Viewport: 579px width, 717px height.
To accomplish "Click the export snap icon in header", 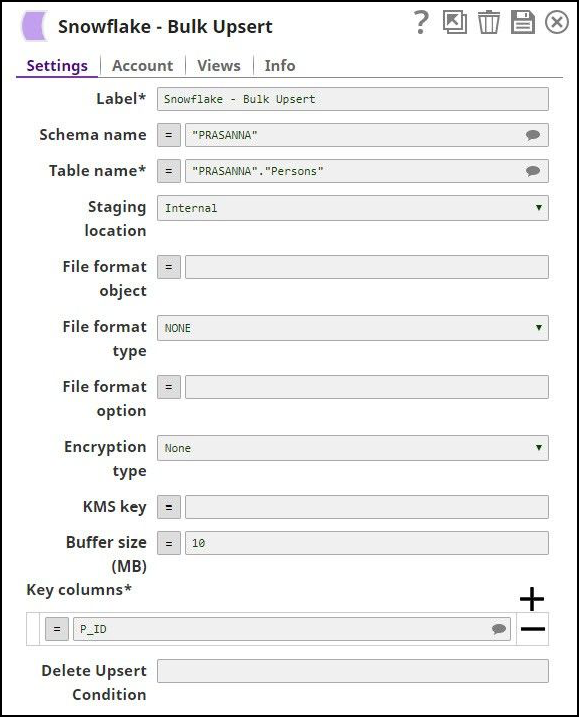I will (455, 22).
